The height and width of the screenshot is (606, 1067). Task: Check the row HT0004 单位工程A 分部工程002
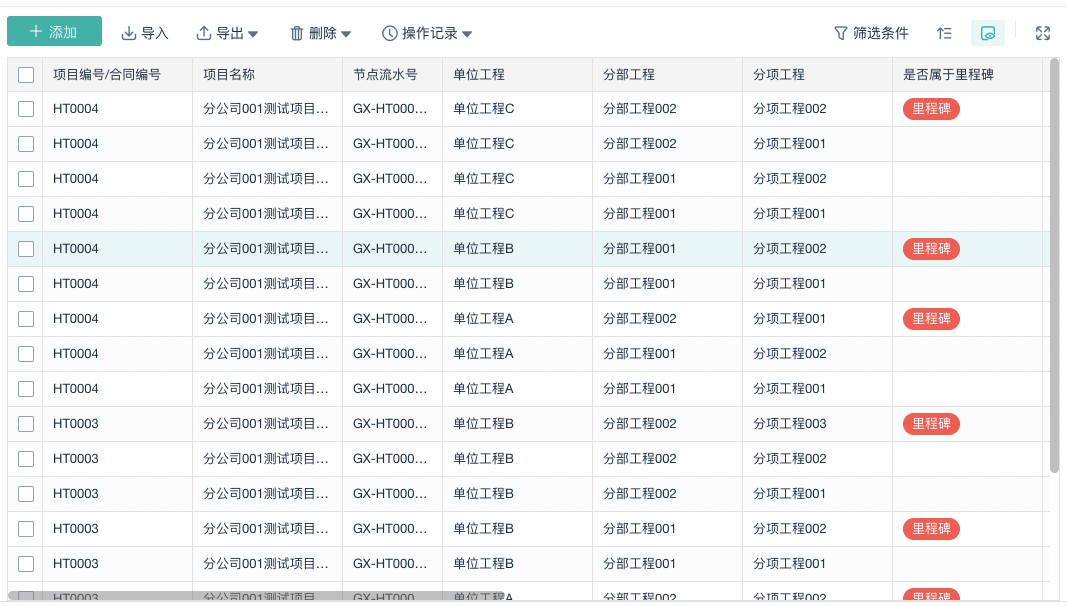(x=26, y=319)
